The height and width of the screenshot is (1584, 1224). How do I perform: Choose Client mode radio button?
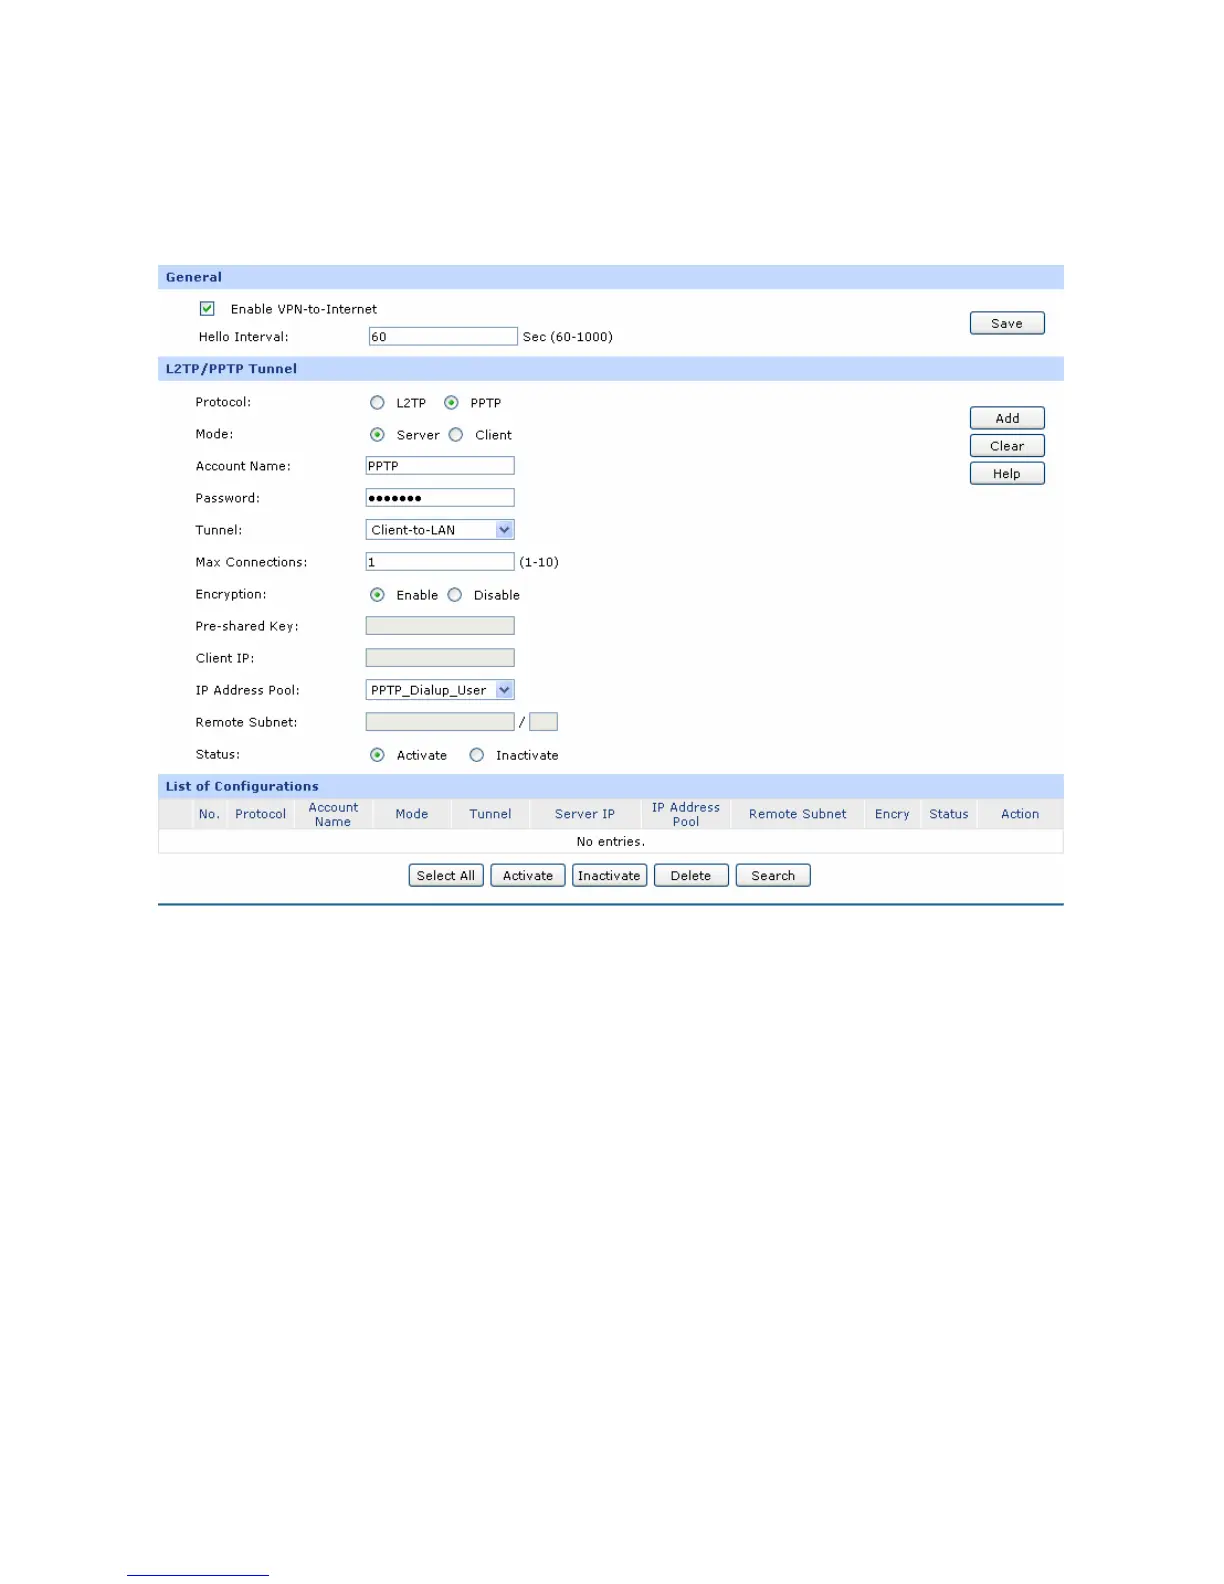(456, 435)
